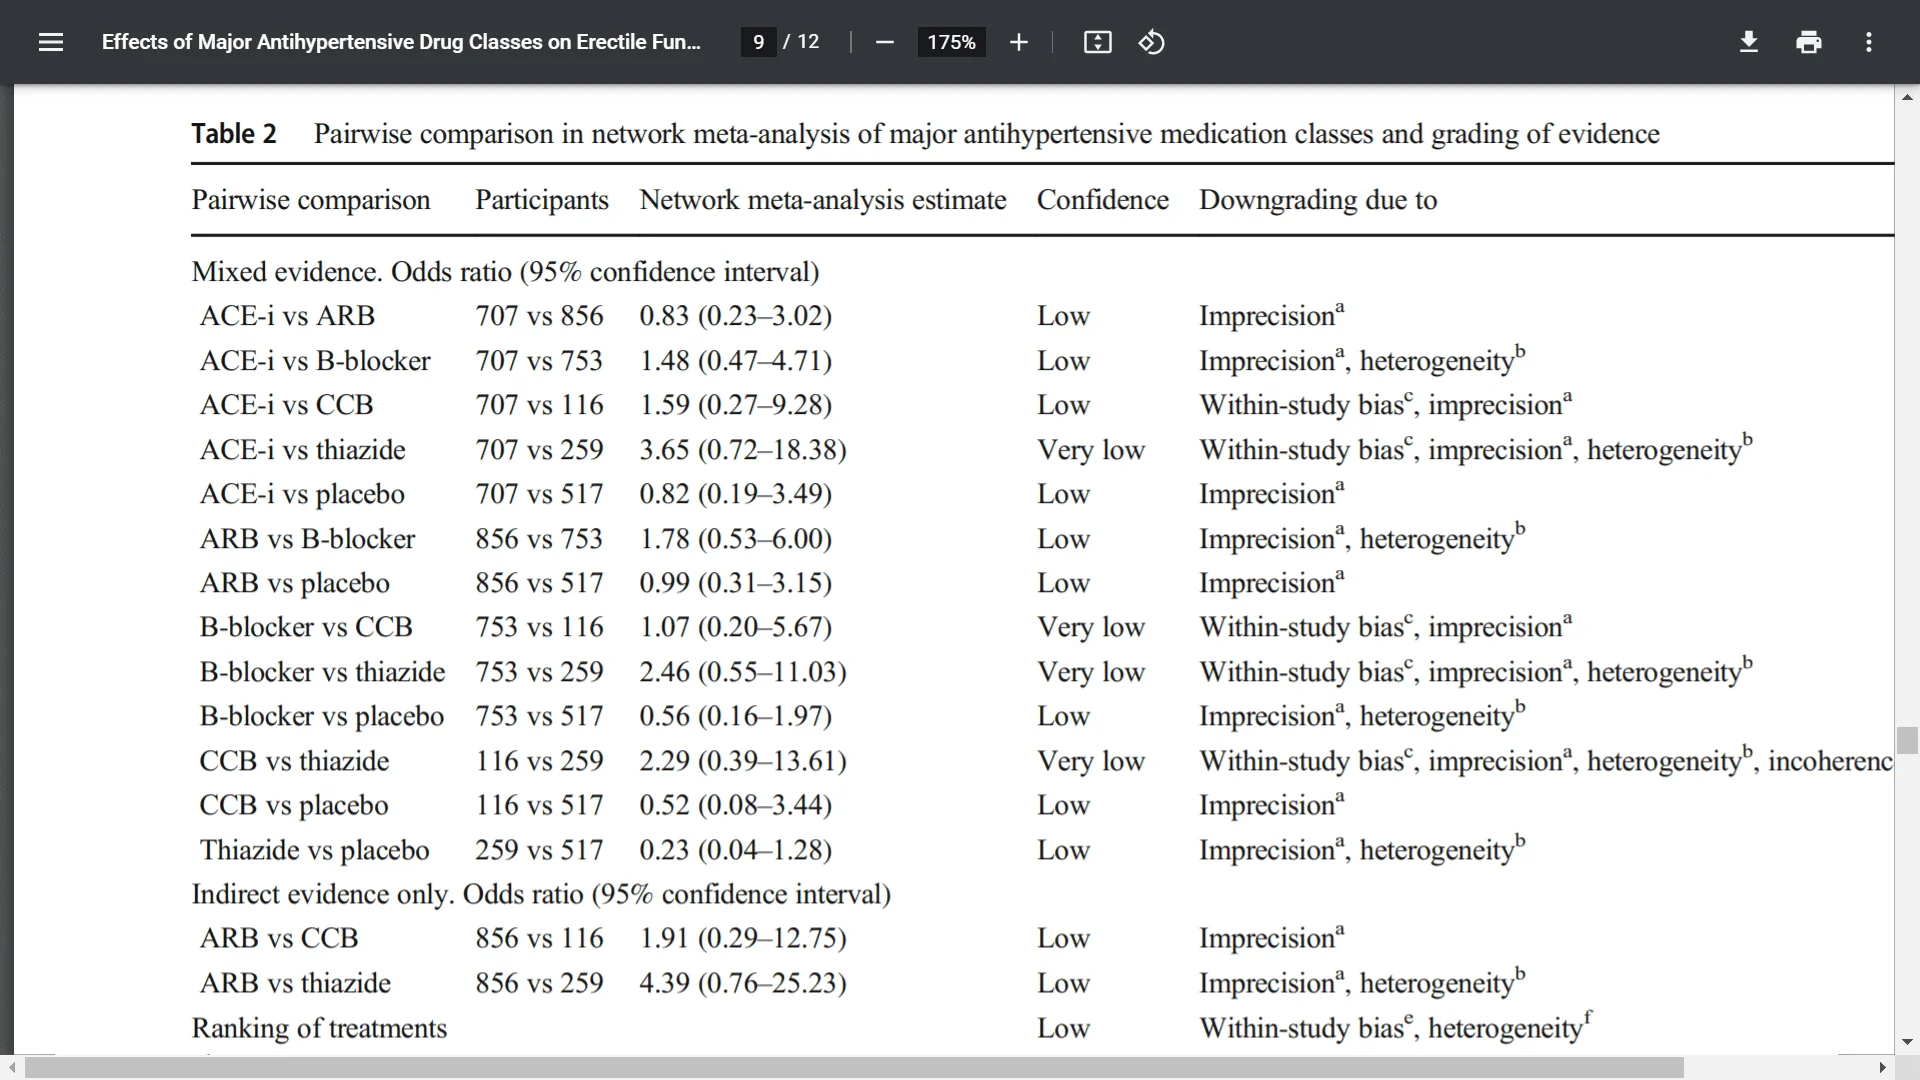Click estimate '0.23 (0.04–1.28)'
Image resolution: width=1920 pixels, height=1080 pixels.
click(736, 850)
